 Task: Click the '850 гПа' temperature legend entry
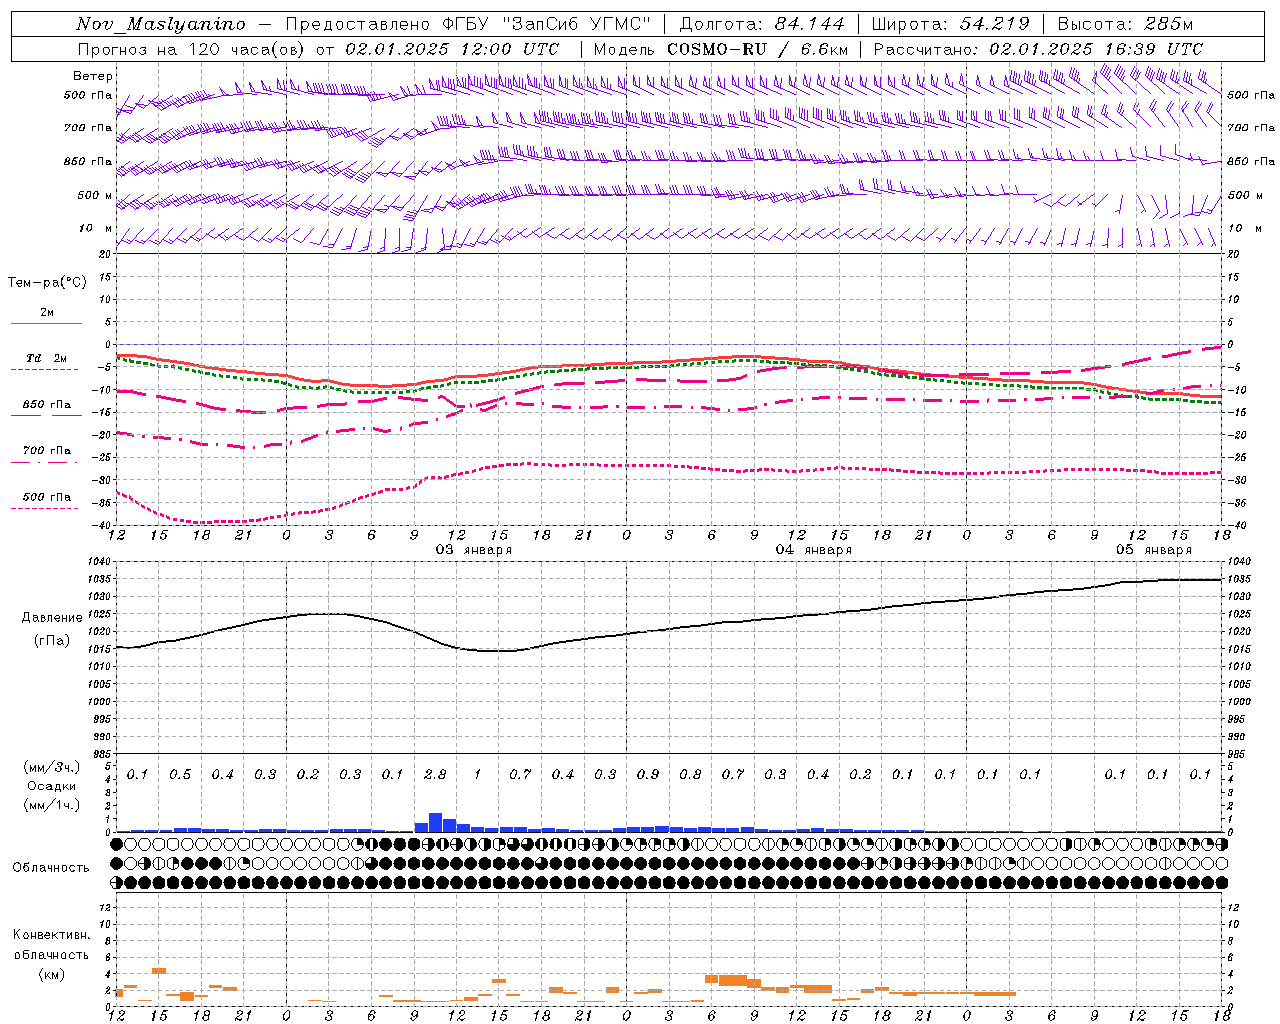(47, 405)
